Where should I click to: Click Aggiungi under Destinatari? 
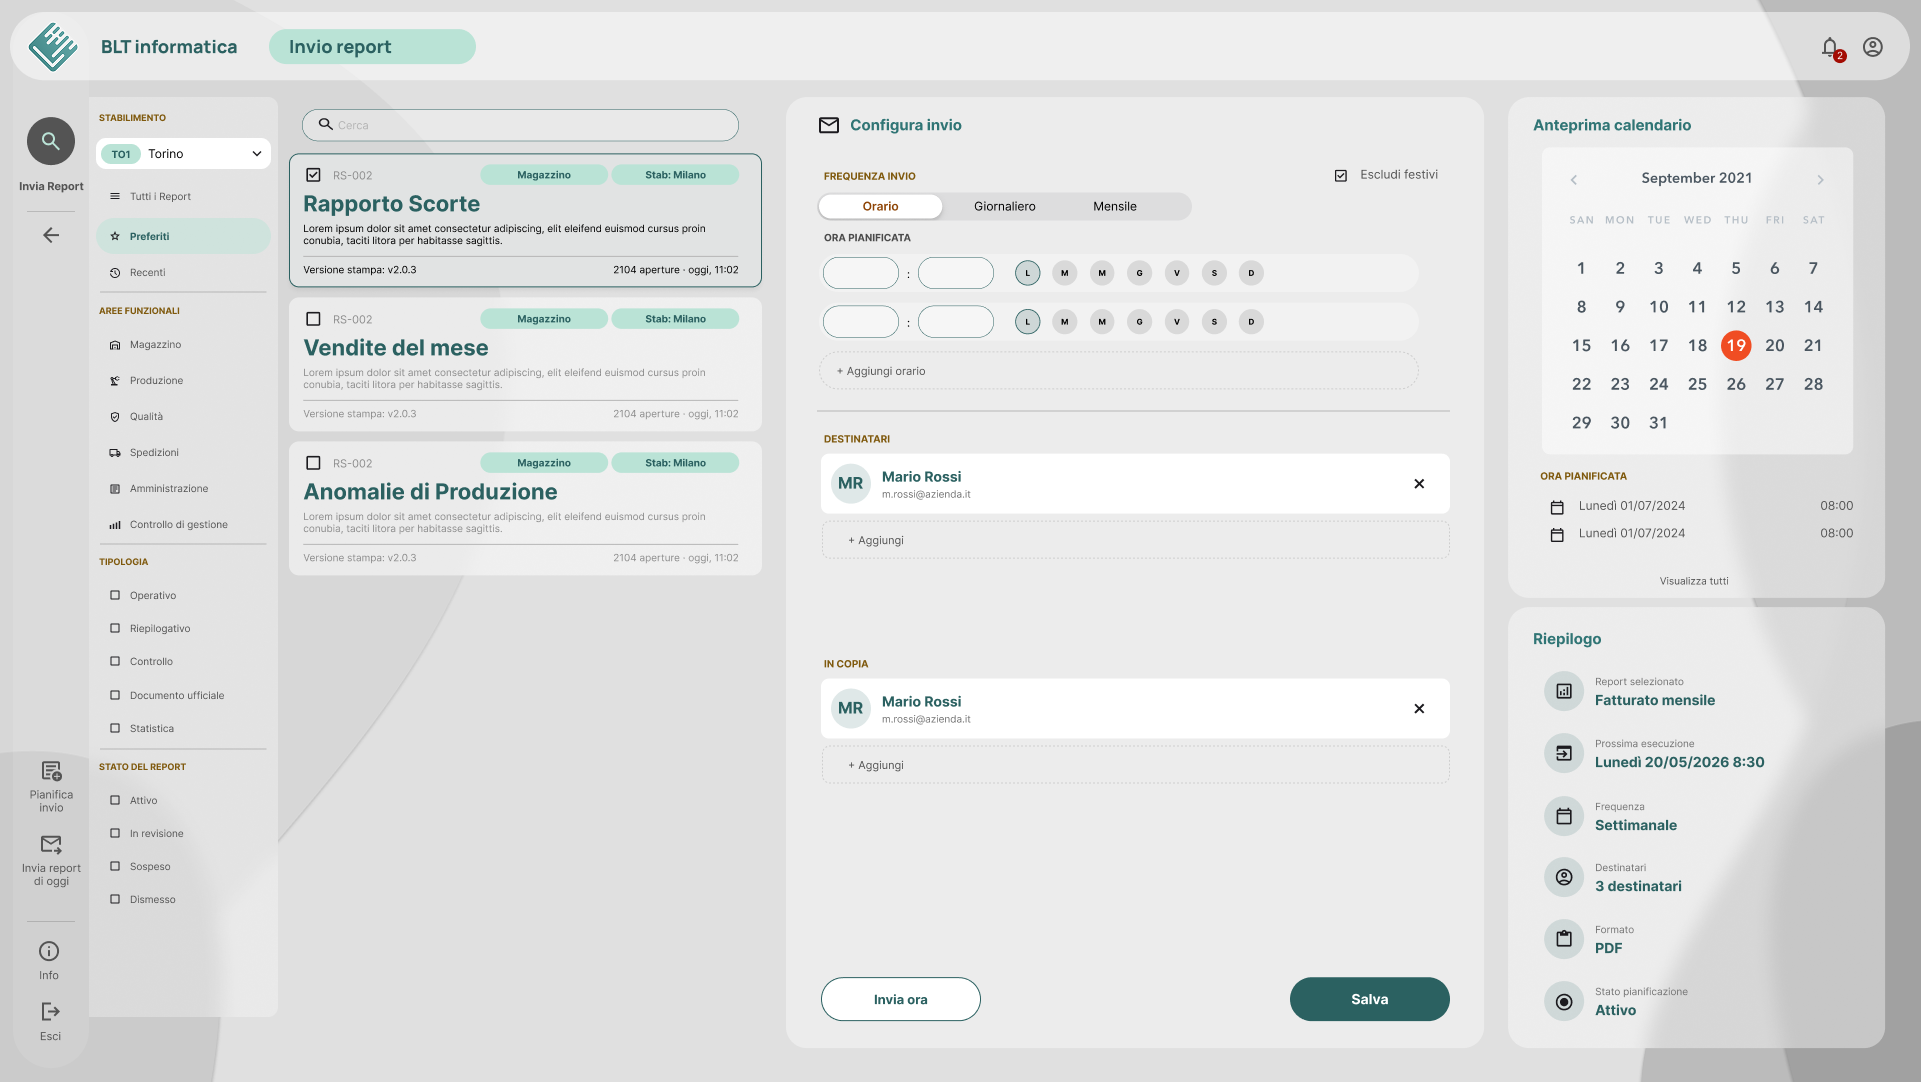(x=1135, y=540)
